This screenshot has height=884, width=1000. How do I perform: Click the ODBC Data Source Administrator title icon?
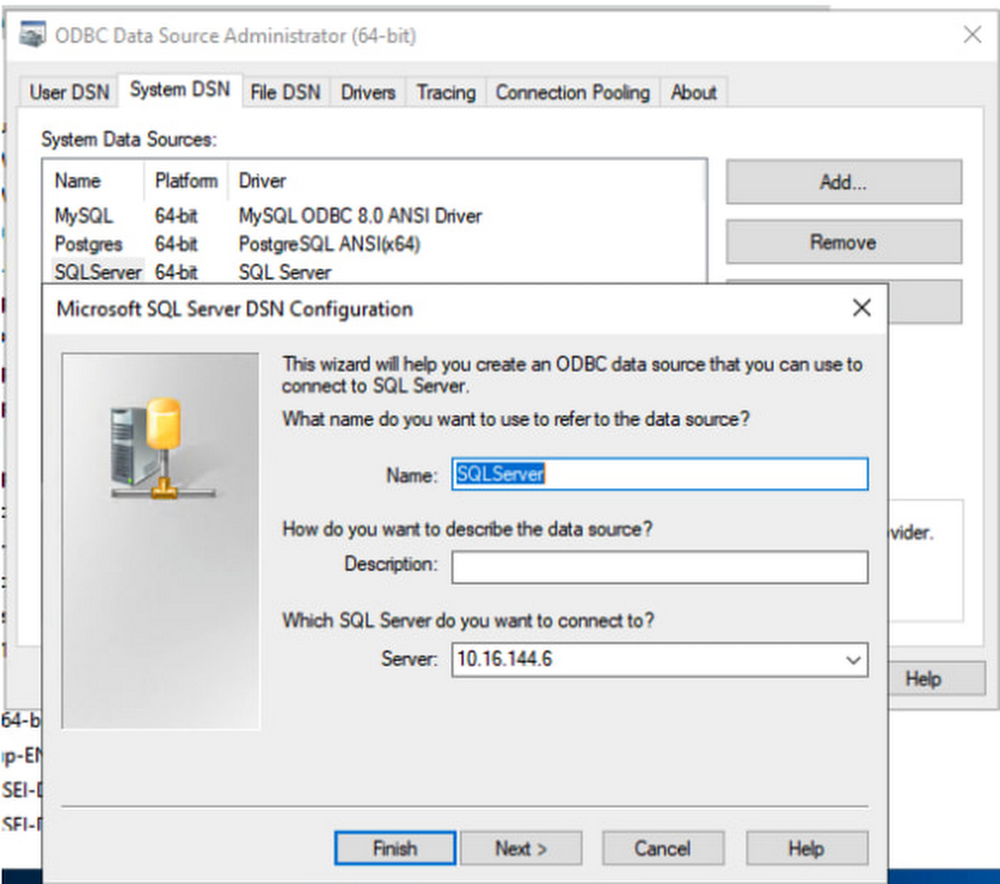coord(33,36)
